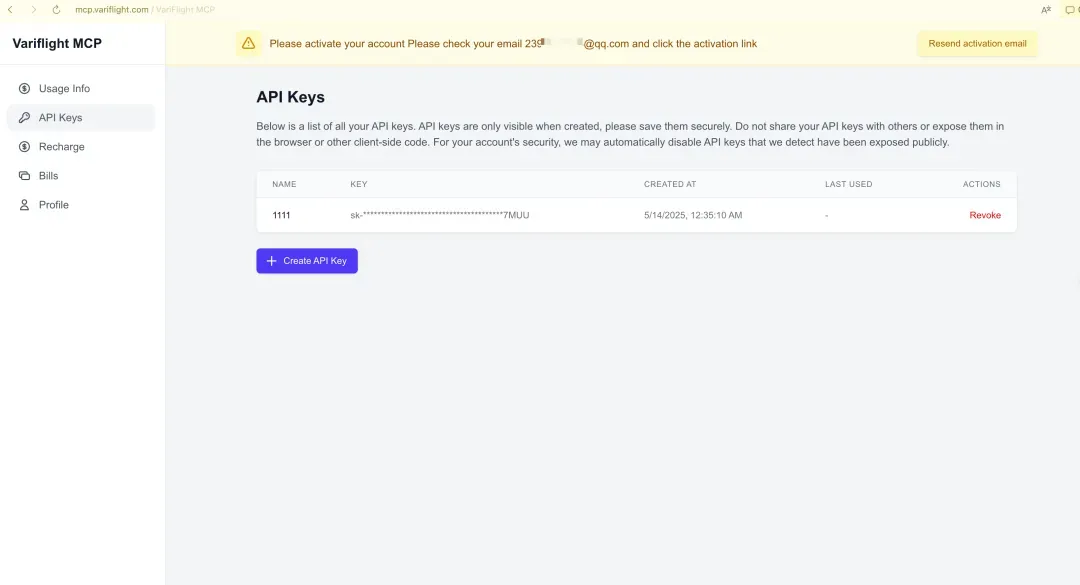Click the dollar icon beside Usage Info

(x=25, y=89)
